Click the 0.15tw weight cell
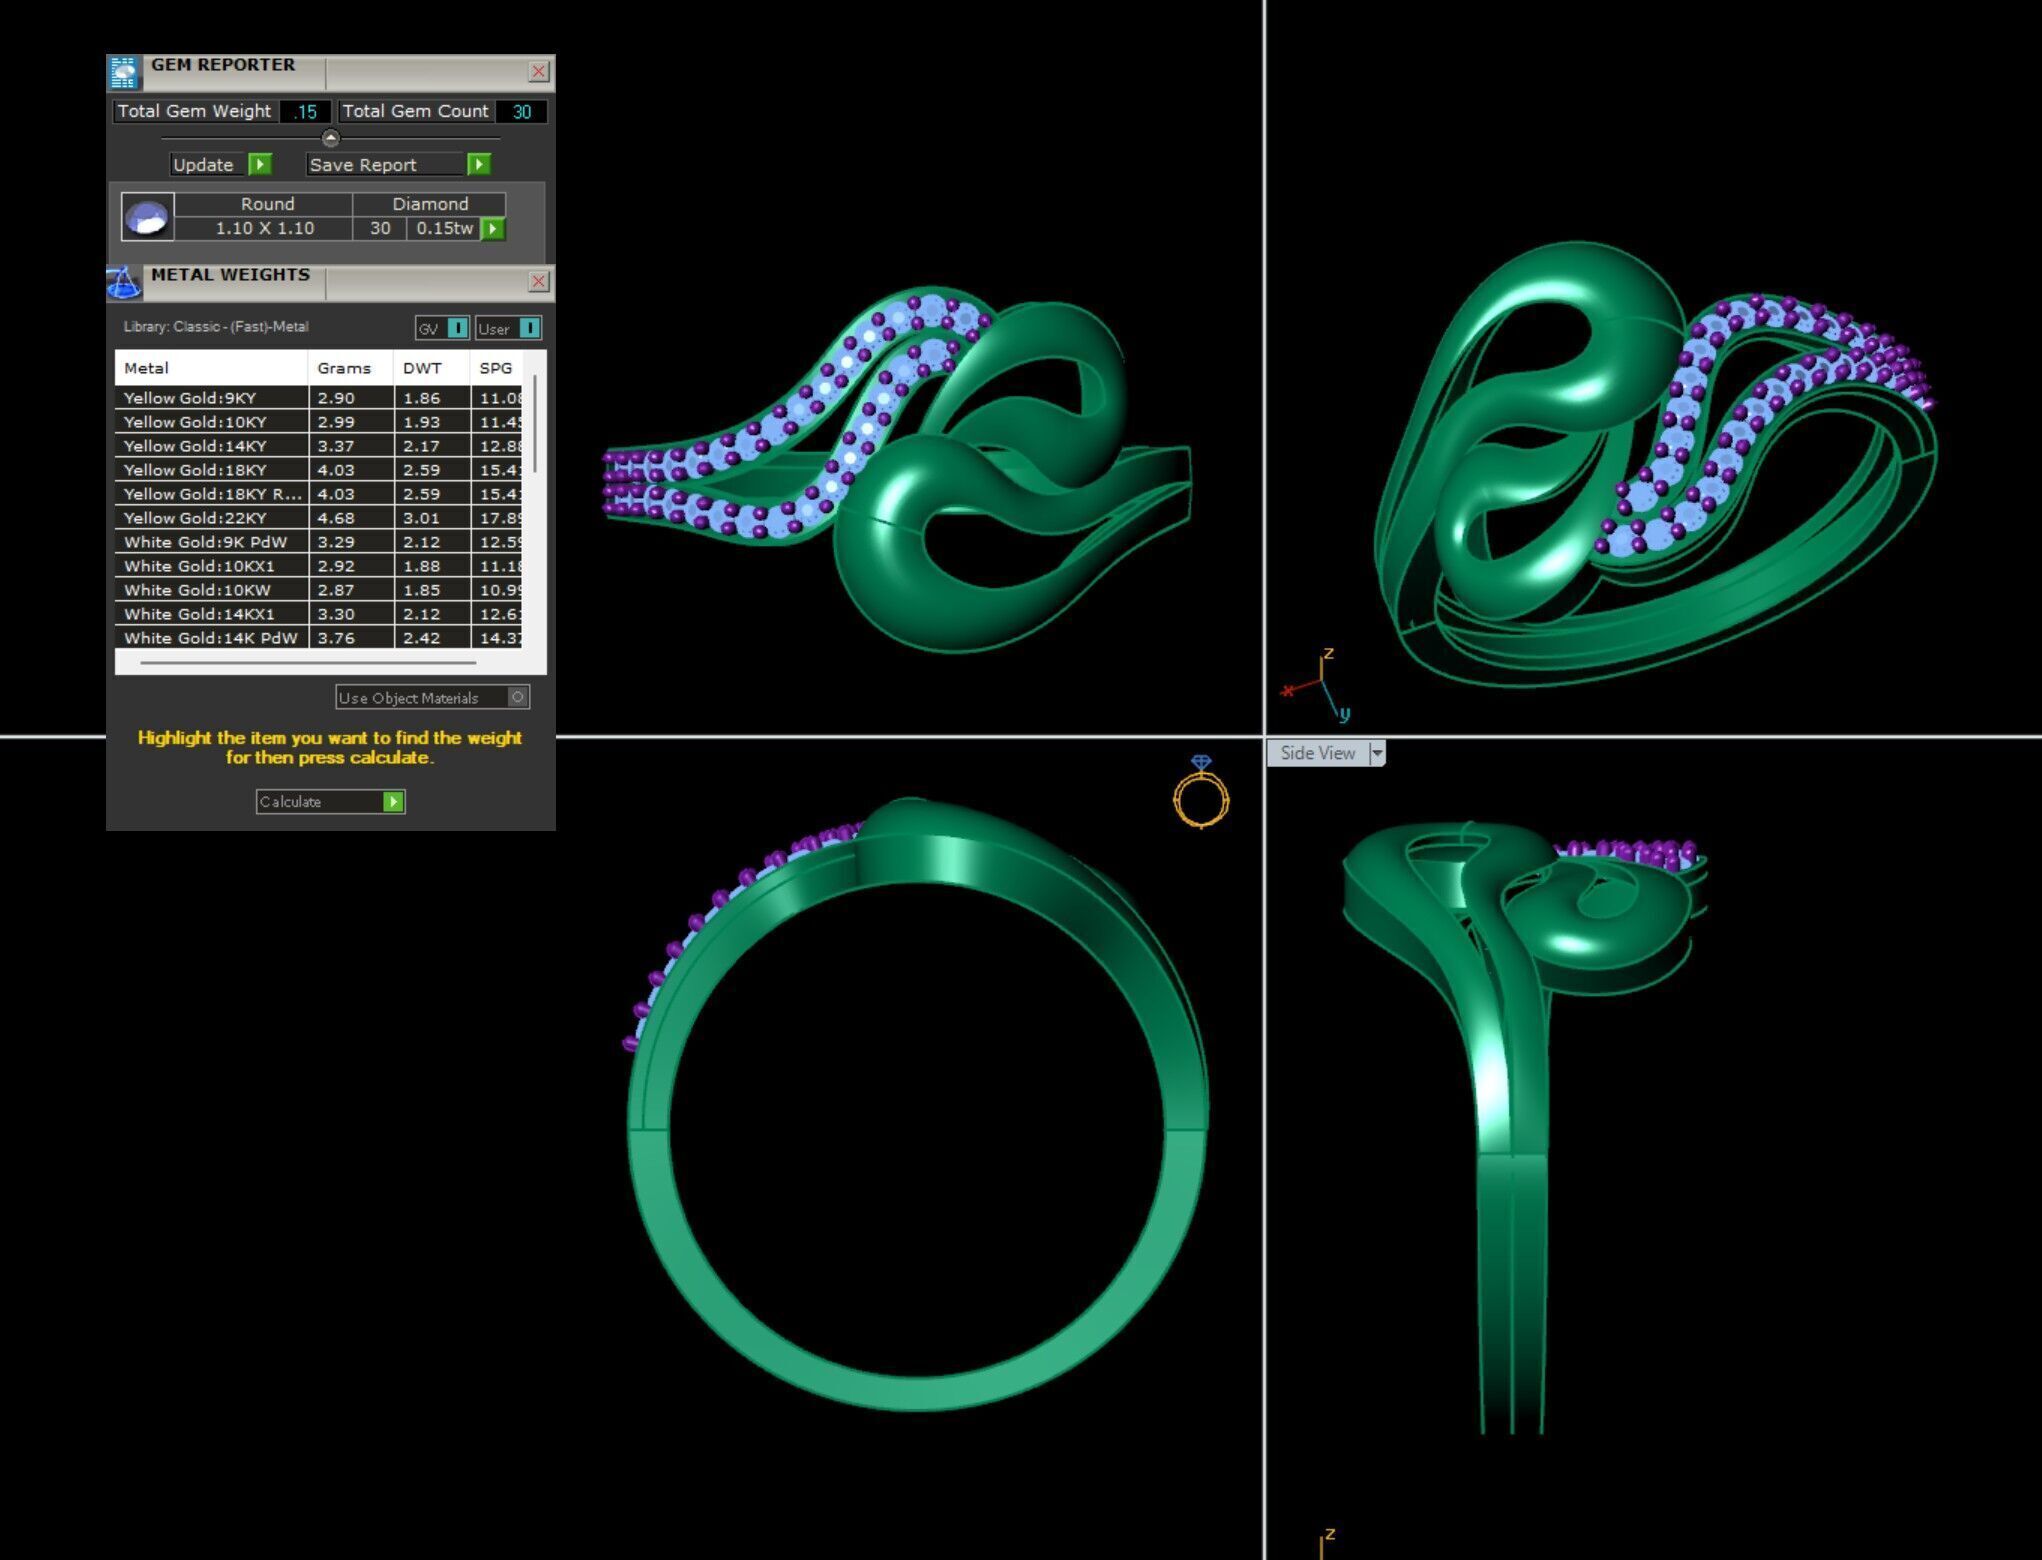The height and width of the screenshot is (1560, 2042). (x=444, y=228)
